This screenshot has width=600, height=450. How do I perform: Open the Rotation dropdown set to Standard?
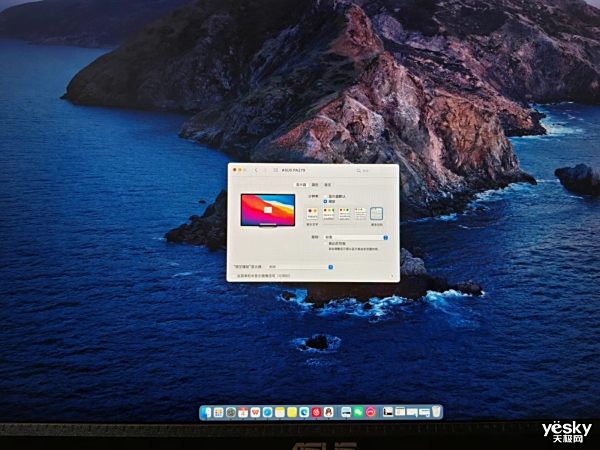pos(356,237)
